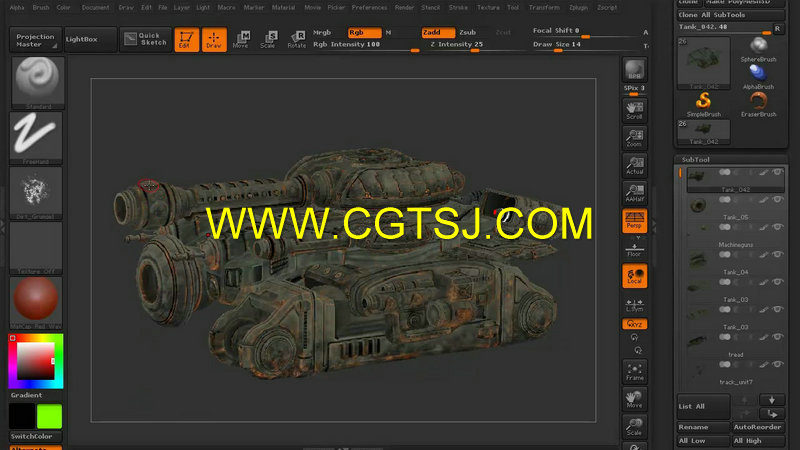Select the green main color swatch

click(x=49, y=416)
